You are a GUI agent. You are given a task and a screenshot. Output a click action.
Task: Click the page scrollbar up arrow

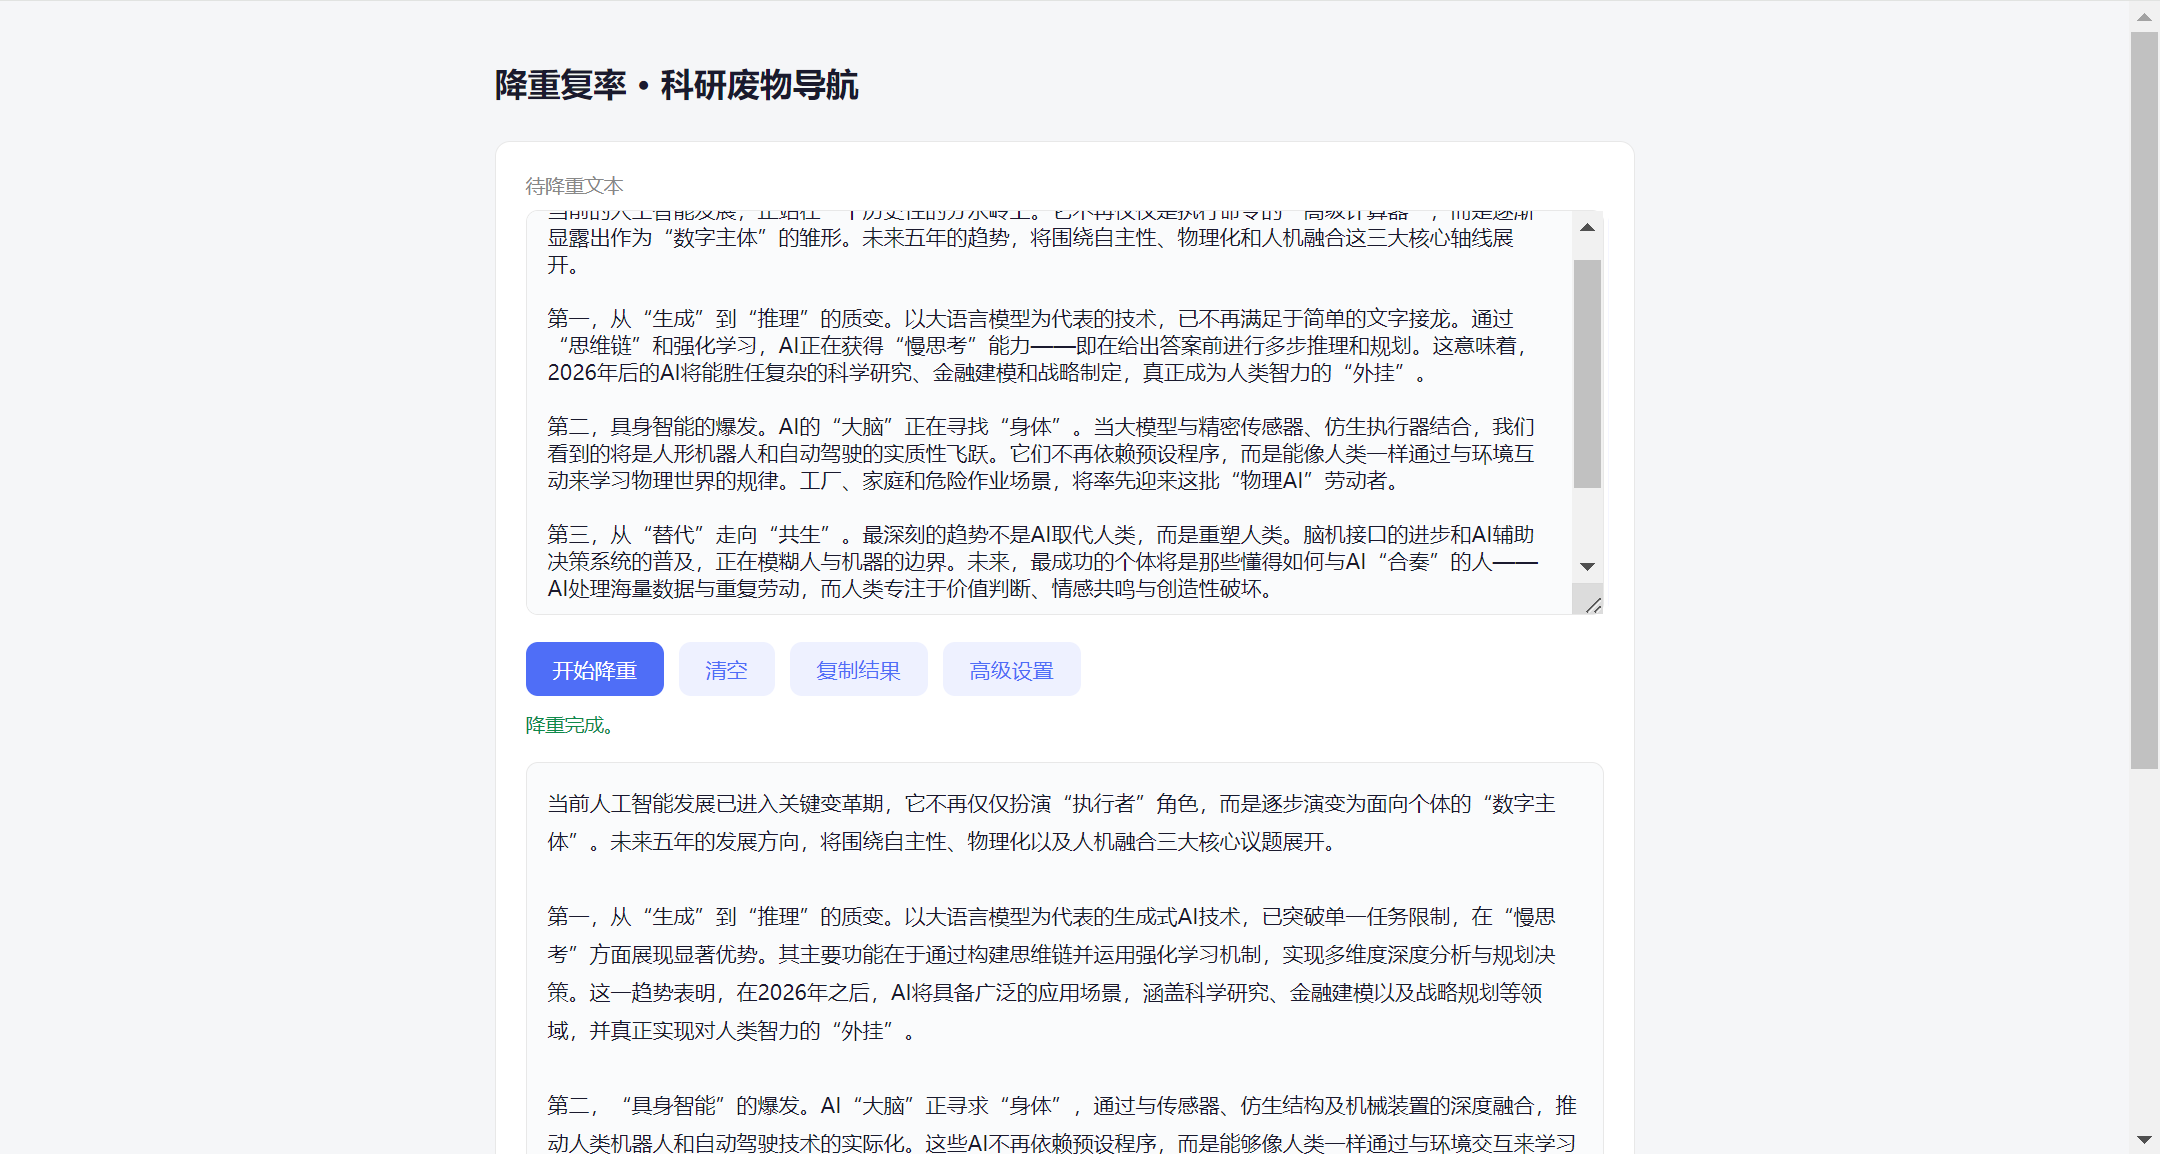point(2144,16)
